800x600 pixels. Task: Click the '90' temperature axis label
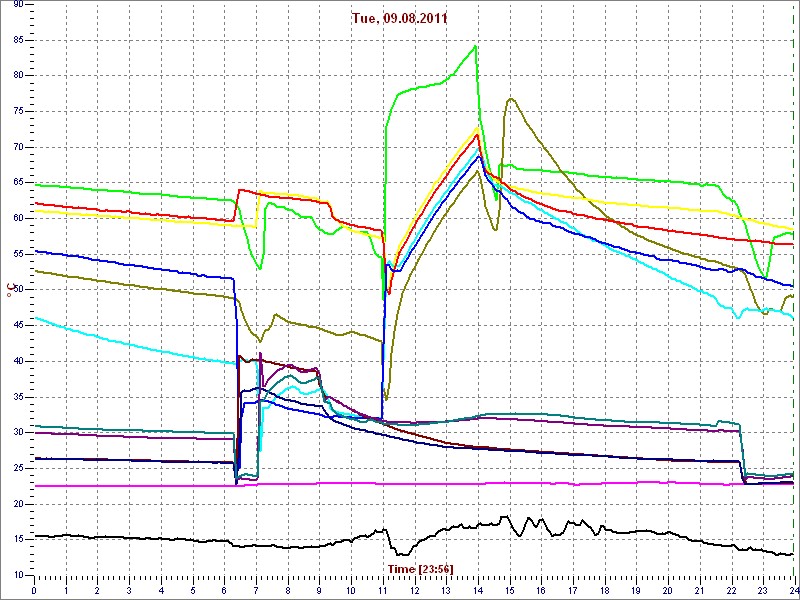16,4
